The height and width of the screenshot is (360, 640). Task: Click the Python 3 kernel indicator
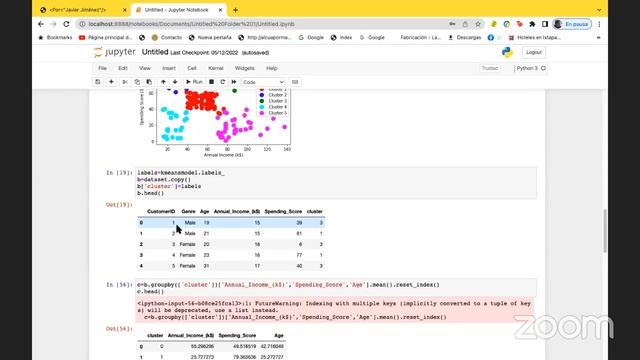click(531, 68)
